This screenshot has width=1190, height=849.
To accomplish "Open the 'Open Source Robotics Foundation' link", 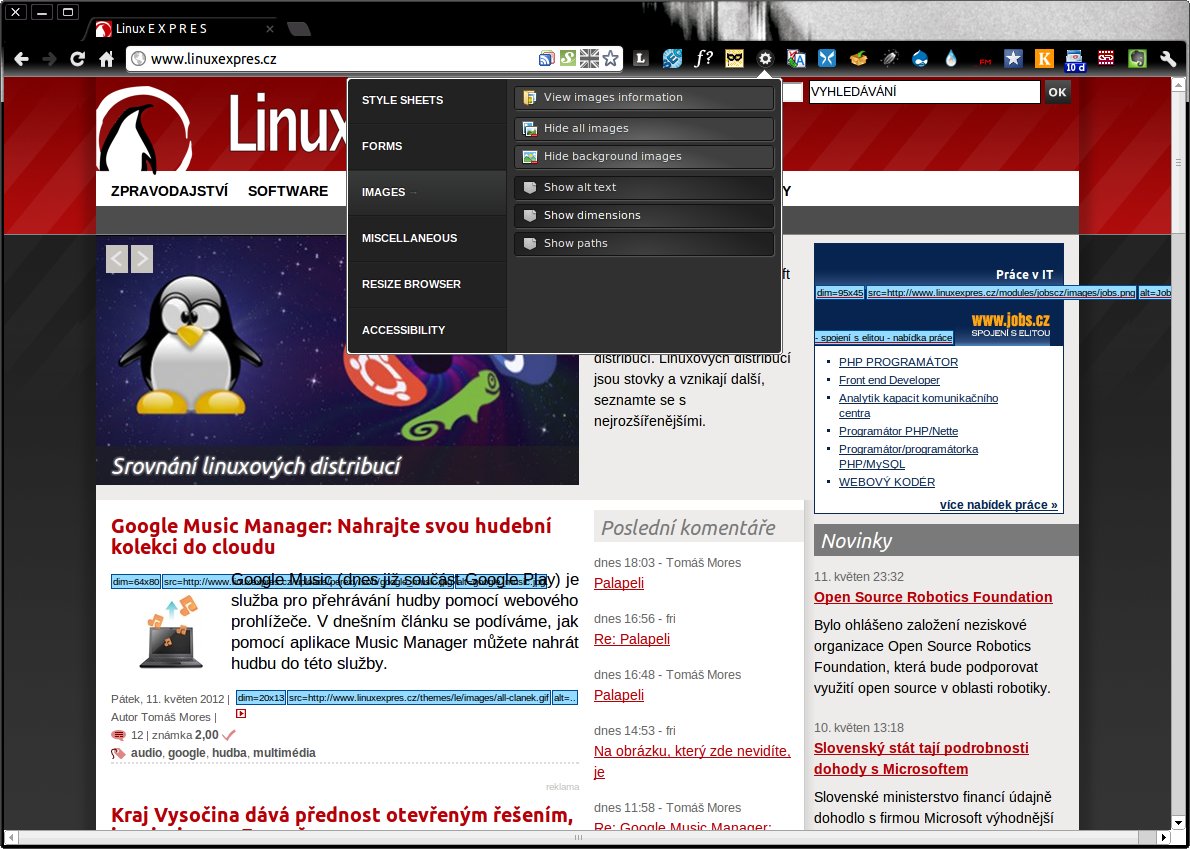I will point(932,597).
